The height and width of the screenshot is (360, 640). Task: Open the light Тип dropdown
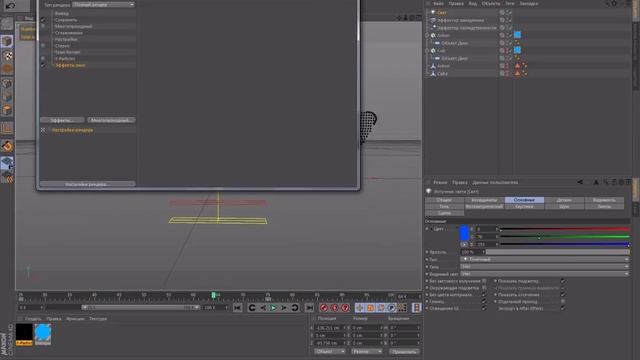click(544, 260)
